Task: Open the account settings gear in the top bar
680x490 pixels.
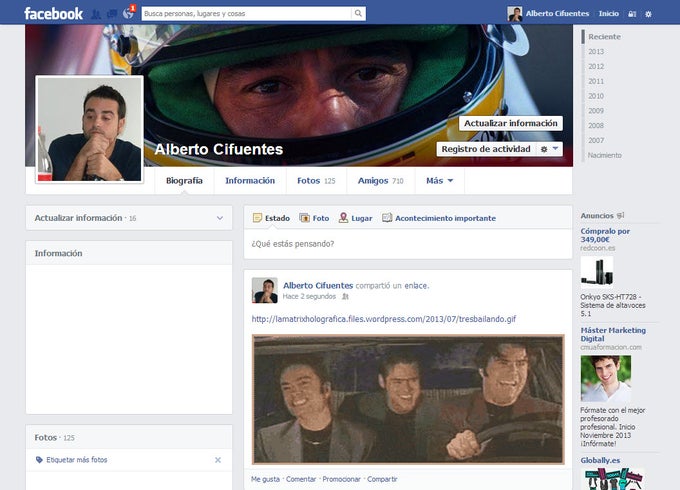Action: pos(648,14)
